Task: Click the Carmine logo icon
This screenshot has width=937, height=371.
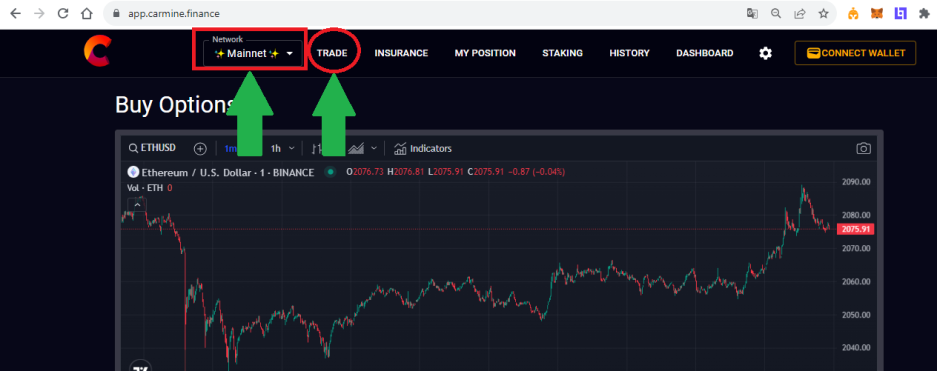Action: 97,51
